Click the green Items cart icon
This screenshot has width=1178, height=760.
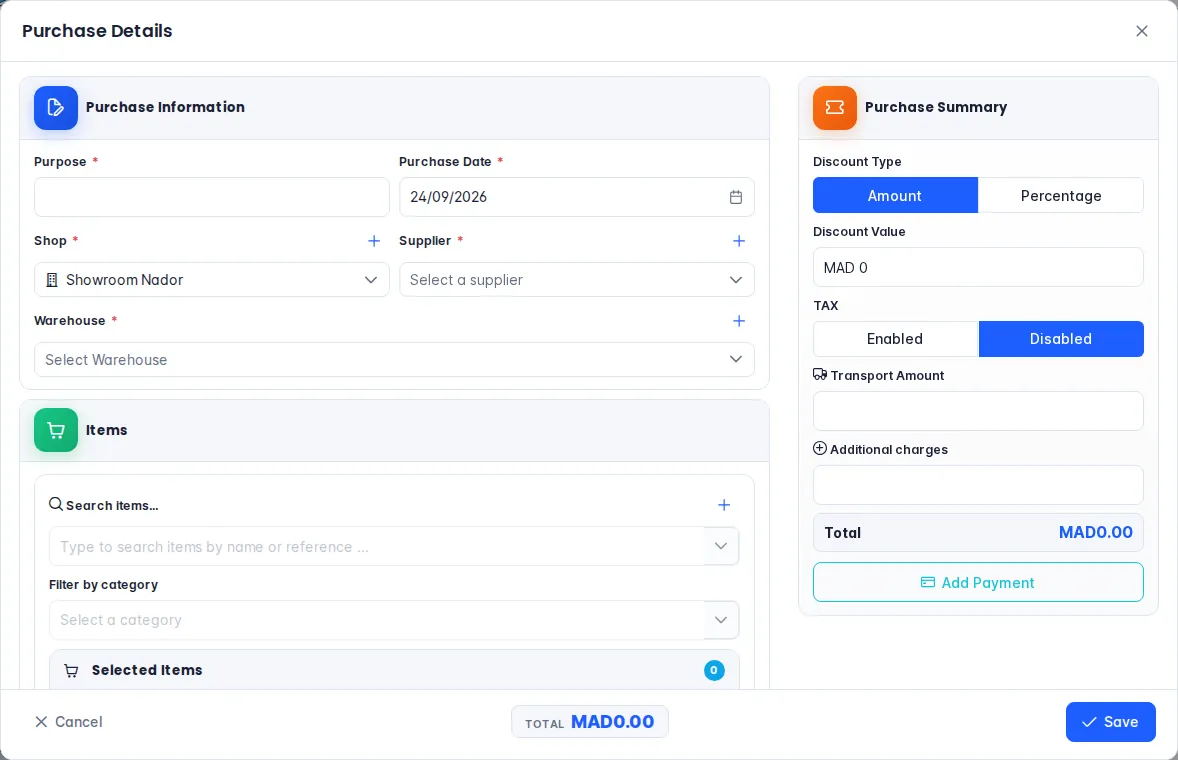pyautogui.click(x=56, y=430)
